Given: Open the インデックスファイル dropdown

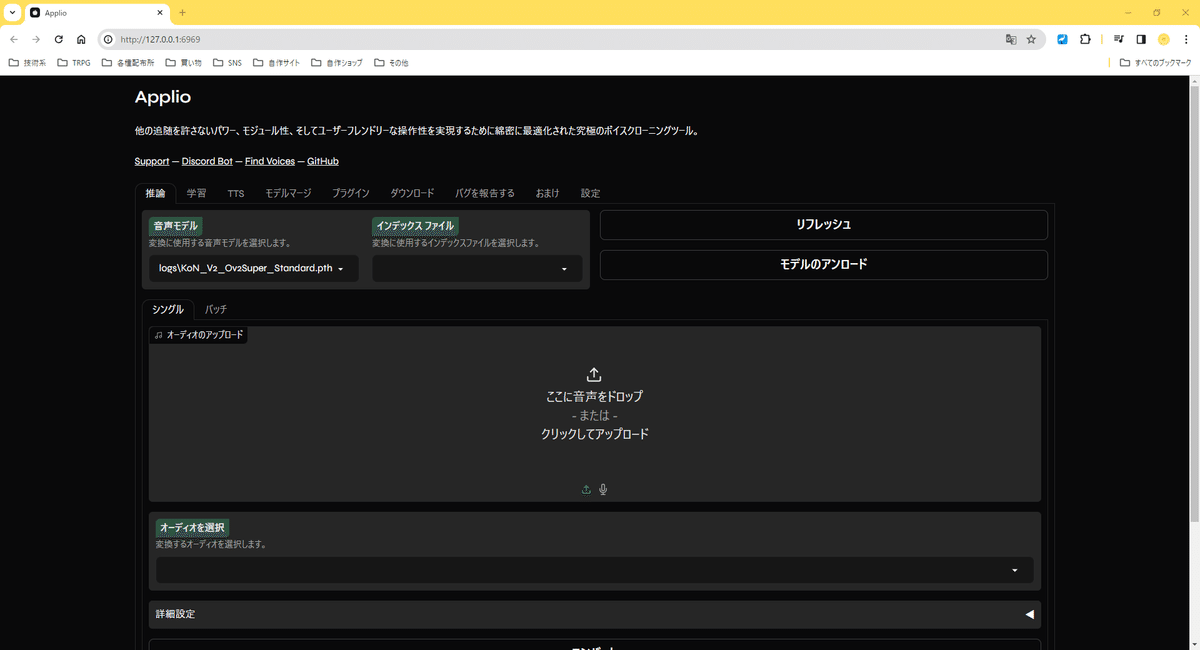Looking at the screenshot, I should tap(477, 268).
